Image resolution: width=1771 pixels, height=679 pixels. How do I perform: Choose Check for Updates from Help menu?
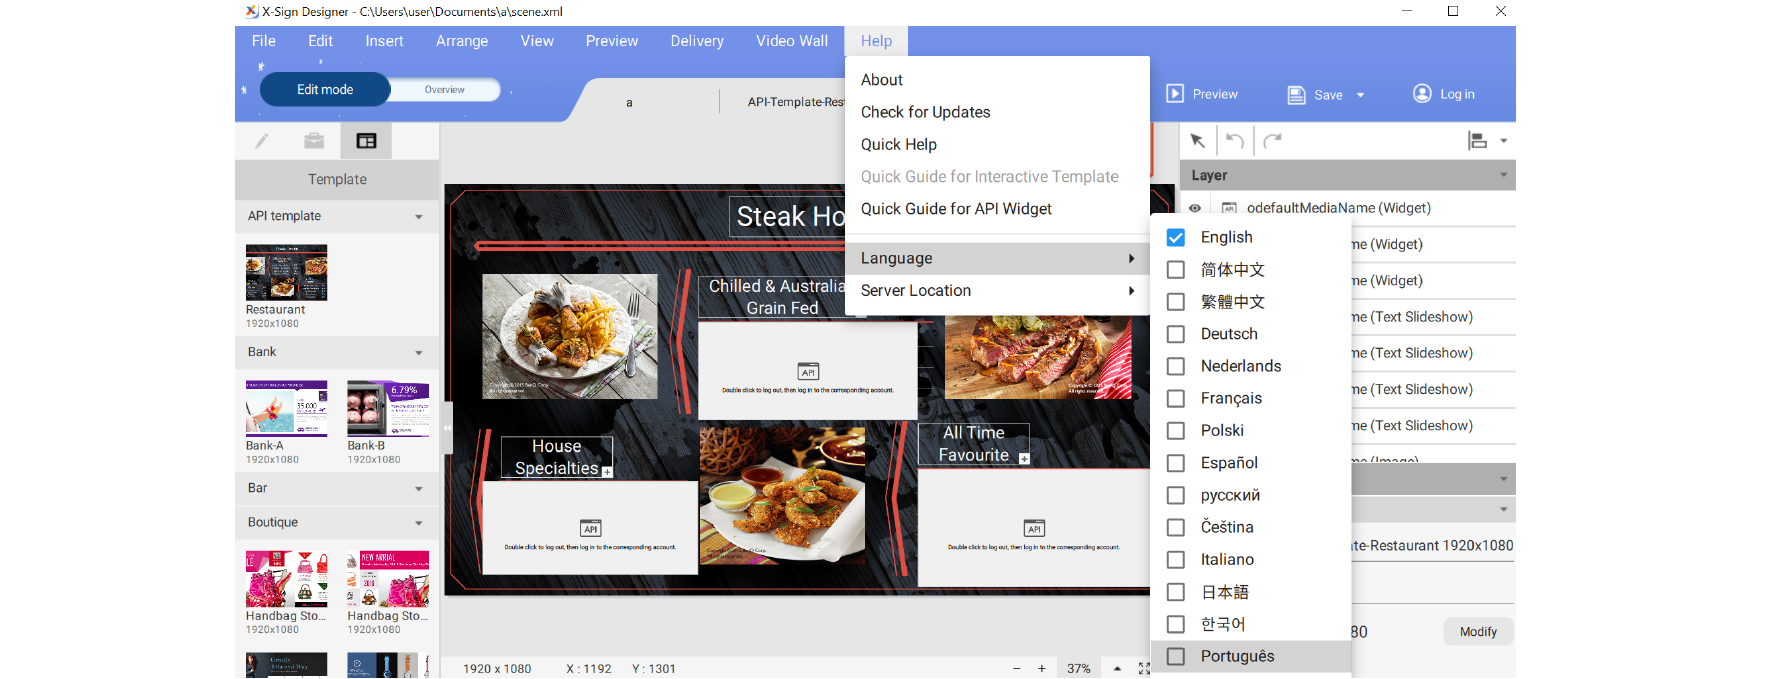coord(925,112)
